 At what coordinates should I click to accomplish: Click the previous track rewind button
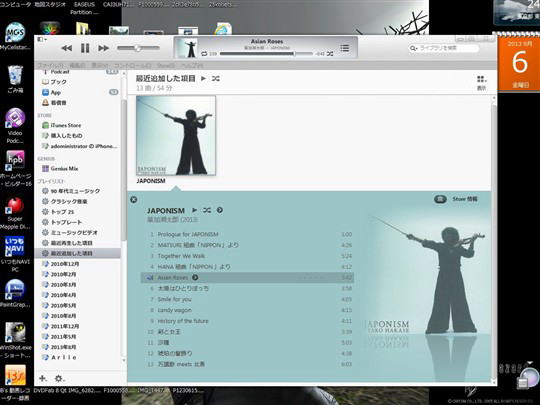click(x=66, y=48)
